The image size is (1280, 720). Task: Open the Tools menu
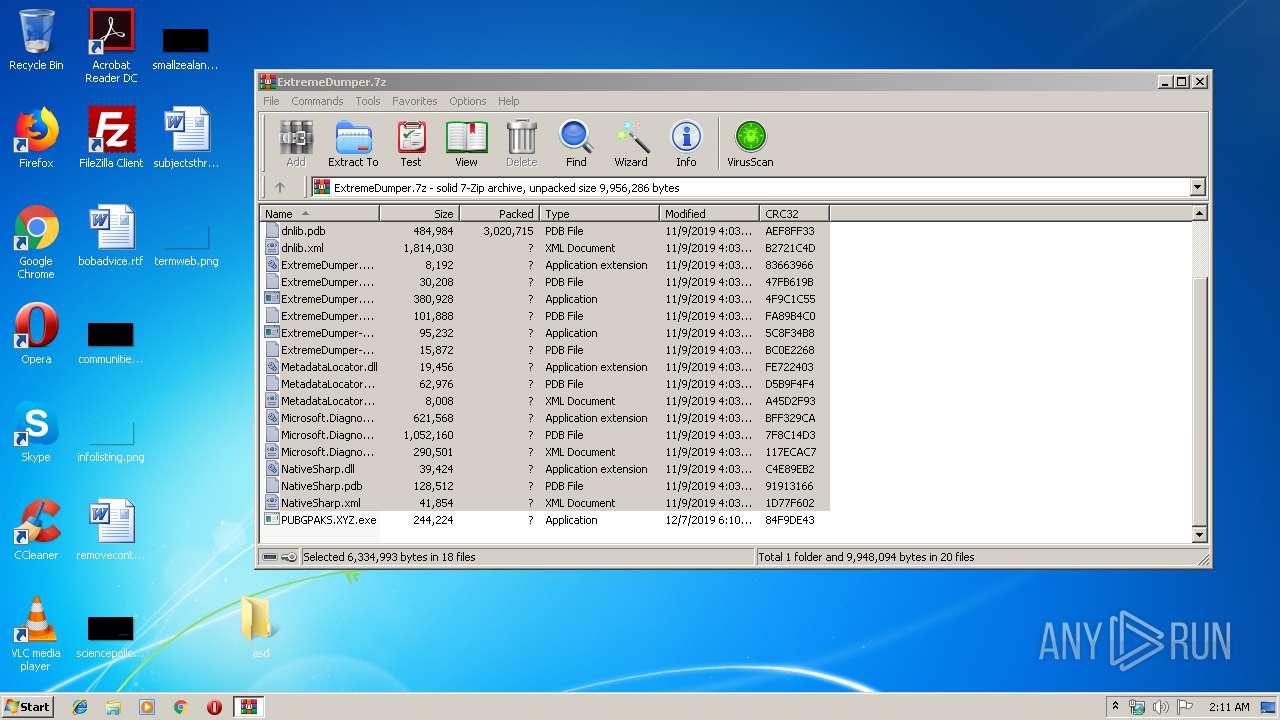[368, 101]
